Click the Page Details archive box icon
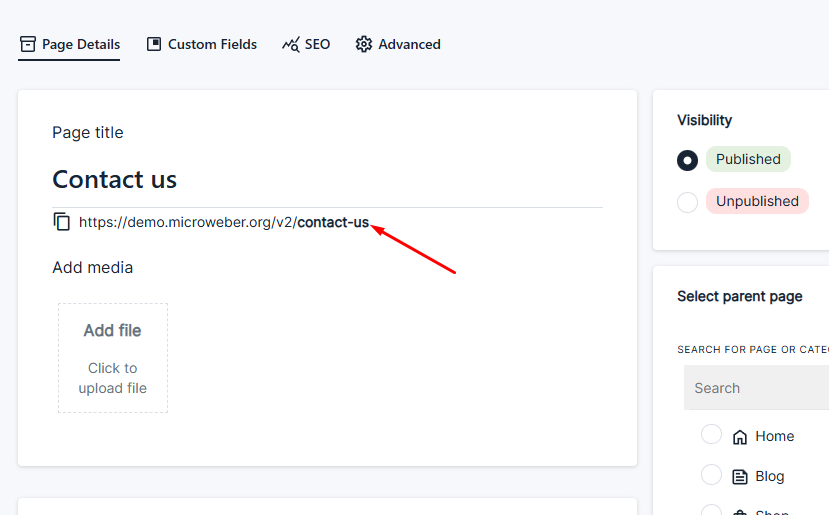The image size is (829, 515). click(28, 44)
